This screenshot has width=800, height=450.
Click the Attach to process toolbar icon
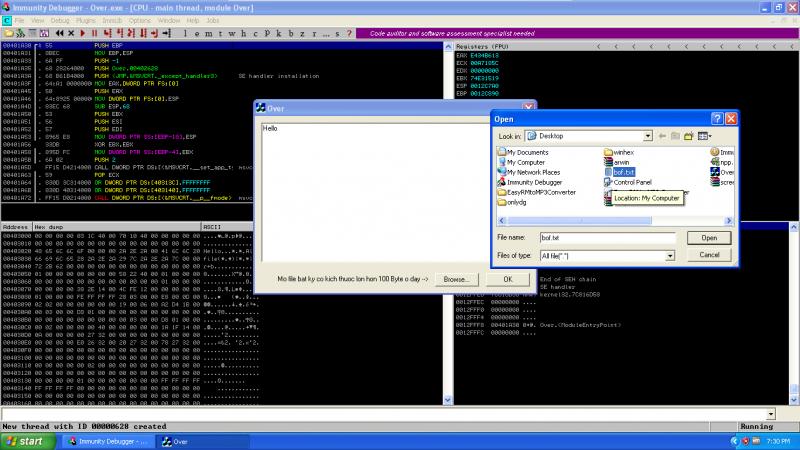[20, 33]
